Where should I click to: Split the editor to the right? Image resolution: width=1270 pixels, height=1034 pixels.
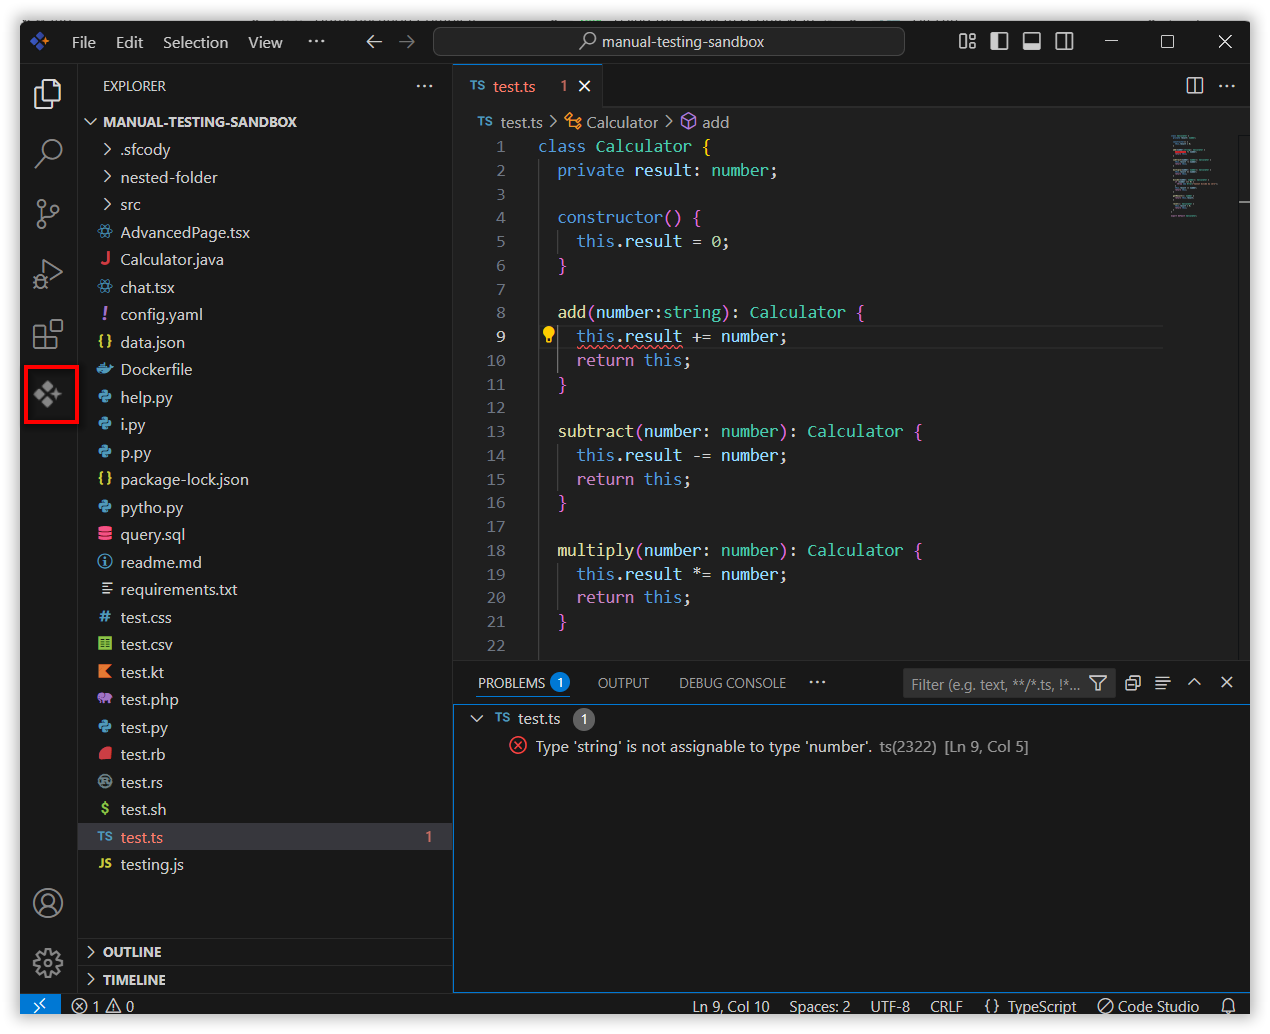pyautogui.click(x=1194, y=86)
